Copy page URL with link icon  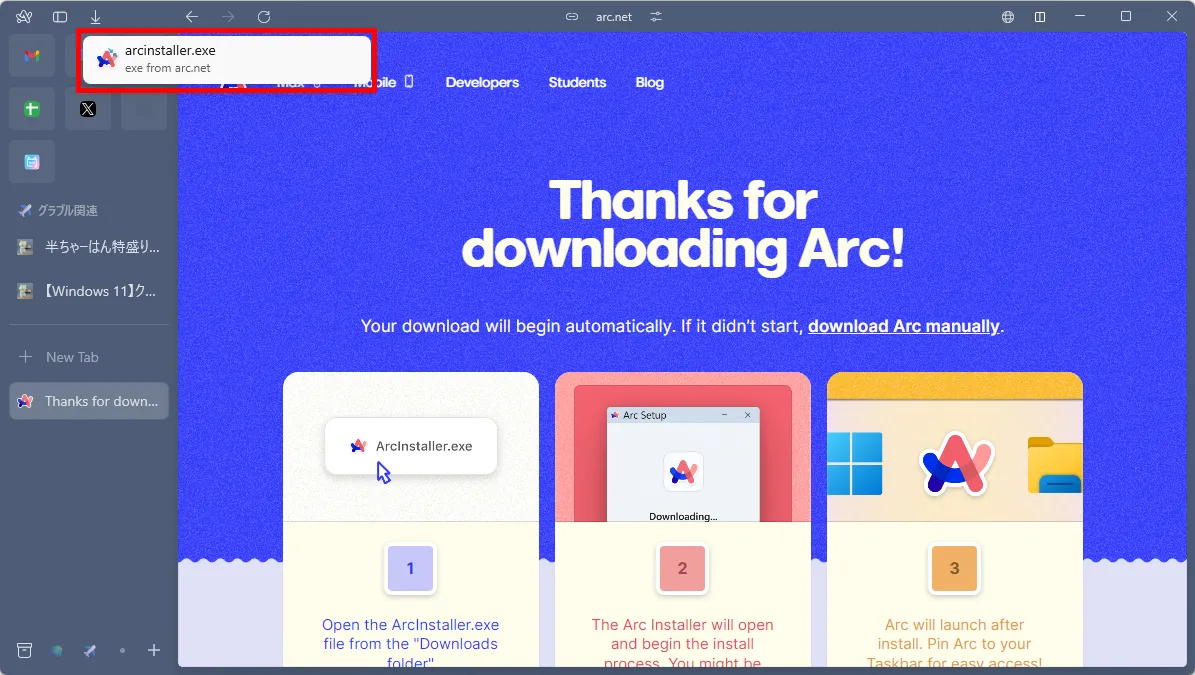click(x=572, y=17)
